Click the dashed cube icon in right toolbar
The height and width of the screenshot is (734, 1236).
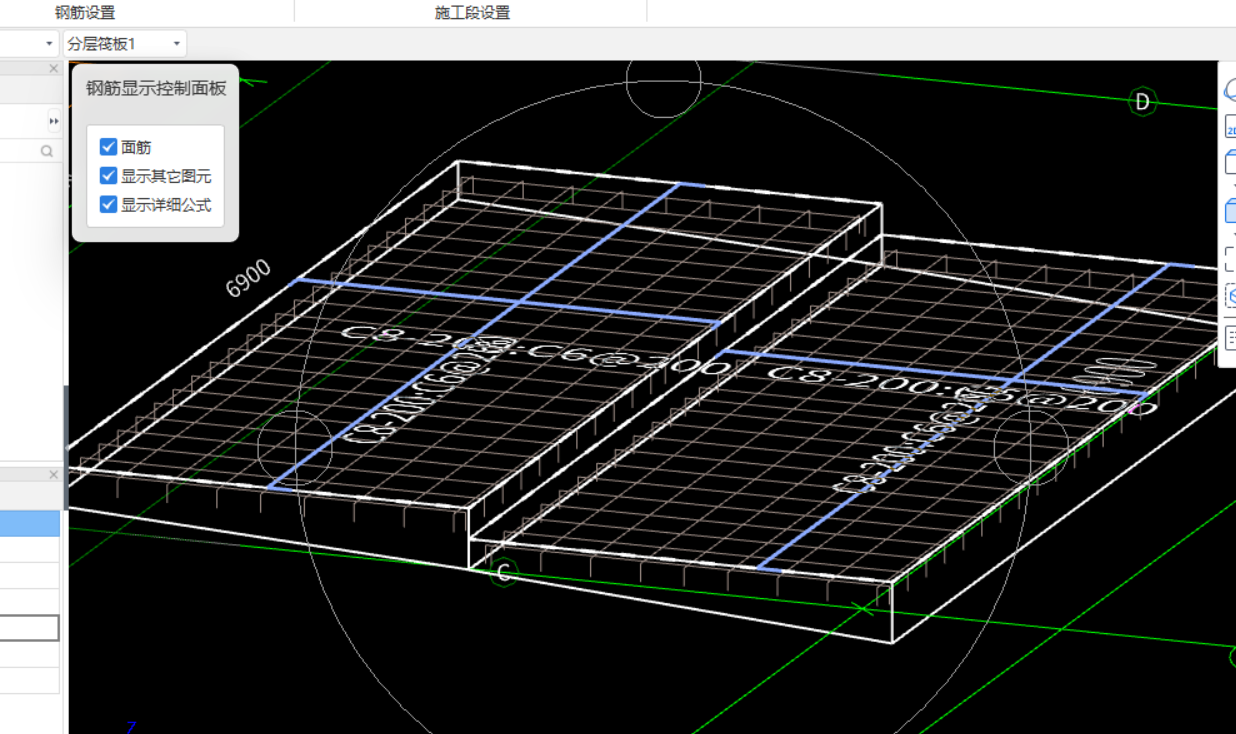[x=1230, y=297]
